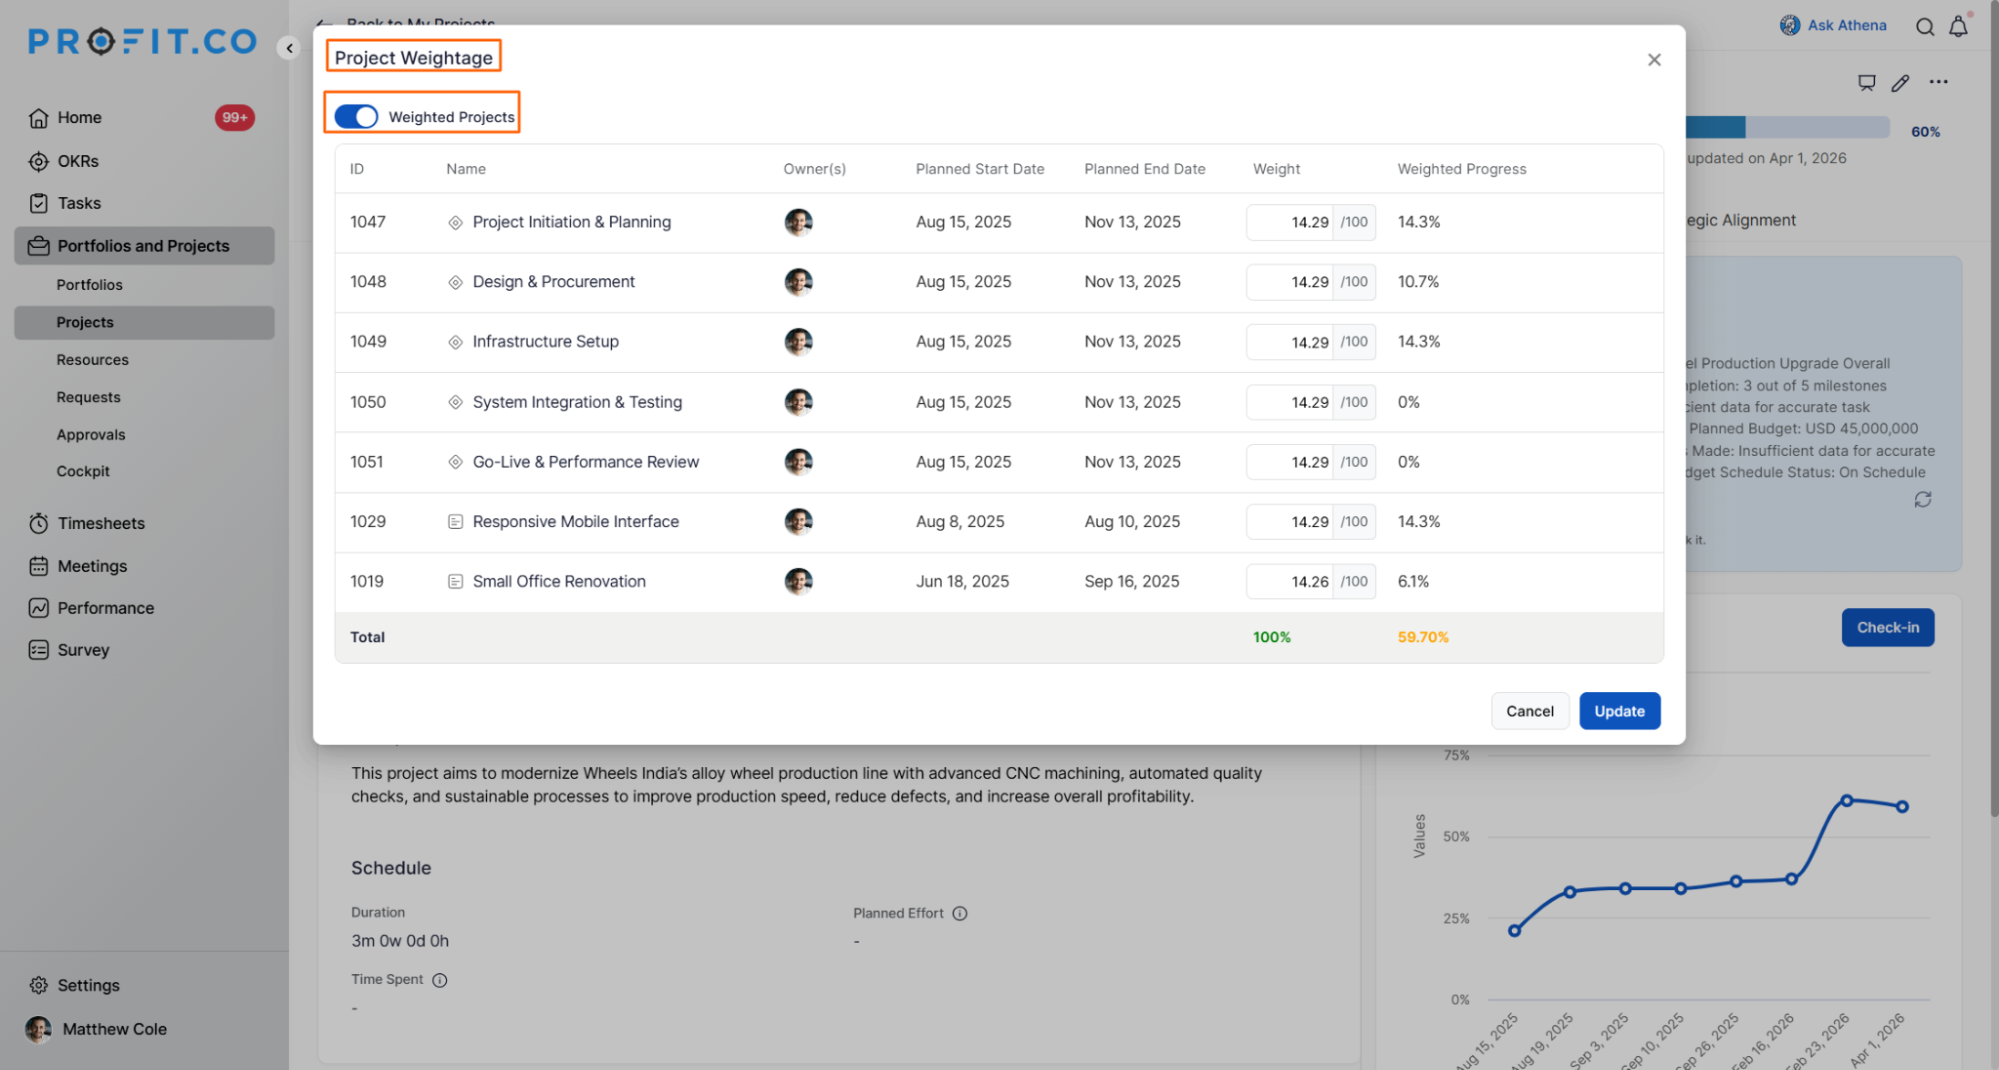Open Ask Athena assistant
The image size is (1999, 1070).
(1833, 26)
